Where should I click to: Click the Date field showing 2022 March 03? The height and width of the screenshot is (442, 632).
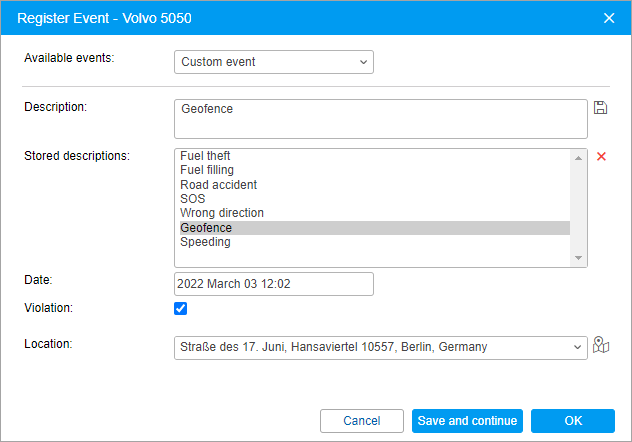[x=274, y=284]
